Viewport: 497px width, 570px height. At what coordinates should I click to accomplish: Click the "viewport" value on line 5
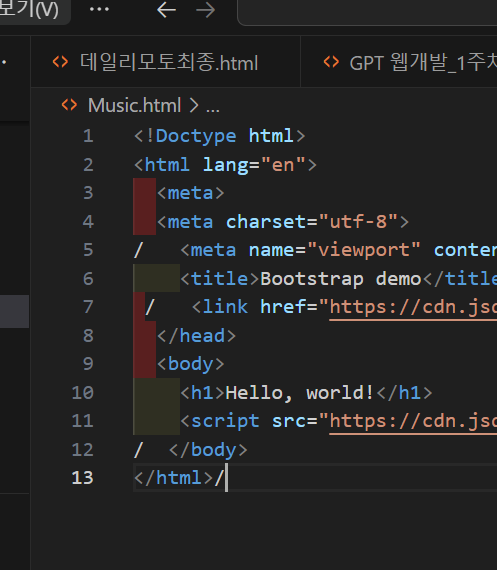tap(364, 250)
